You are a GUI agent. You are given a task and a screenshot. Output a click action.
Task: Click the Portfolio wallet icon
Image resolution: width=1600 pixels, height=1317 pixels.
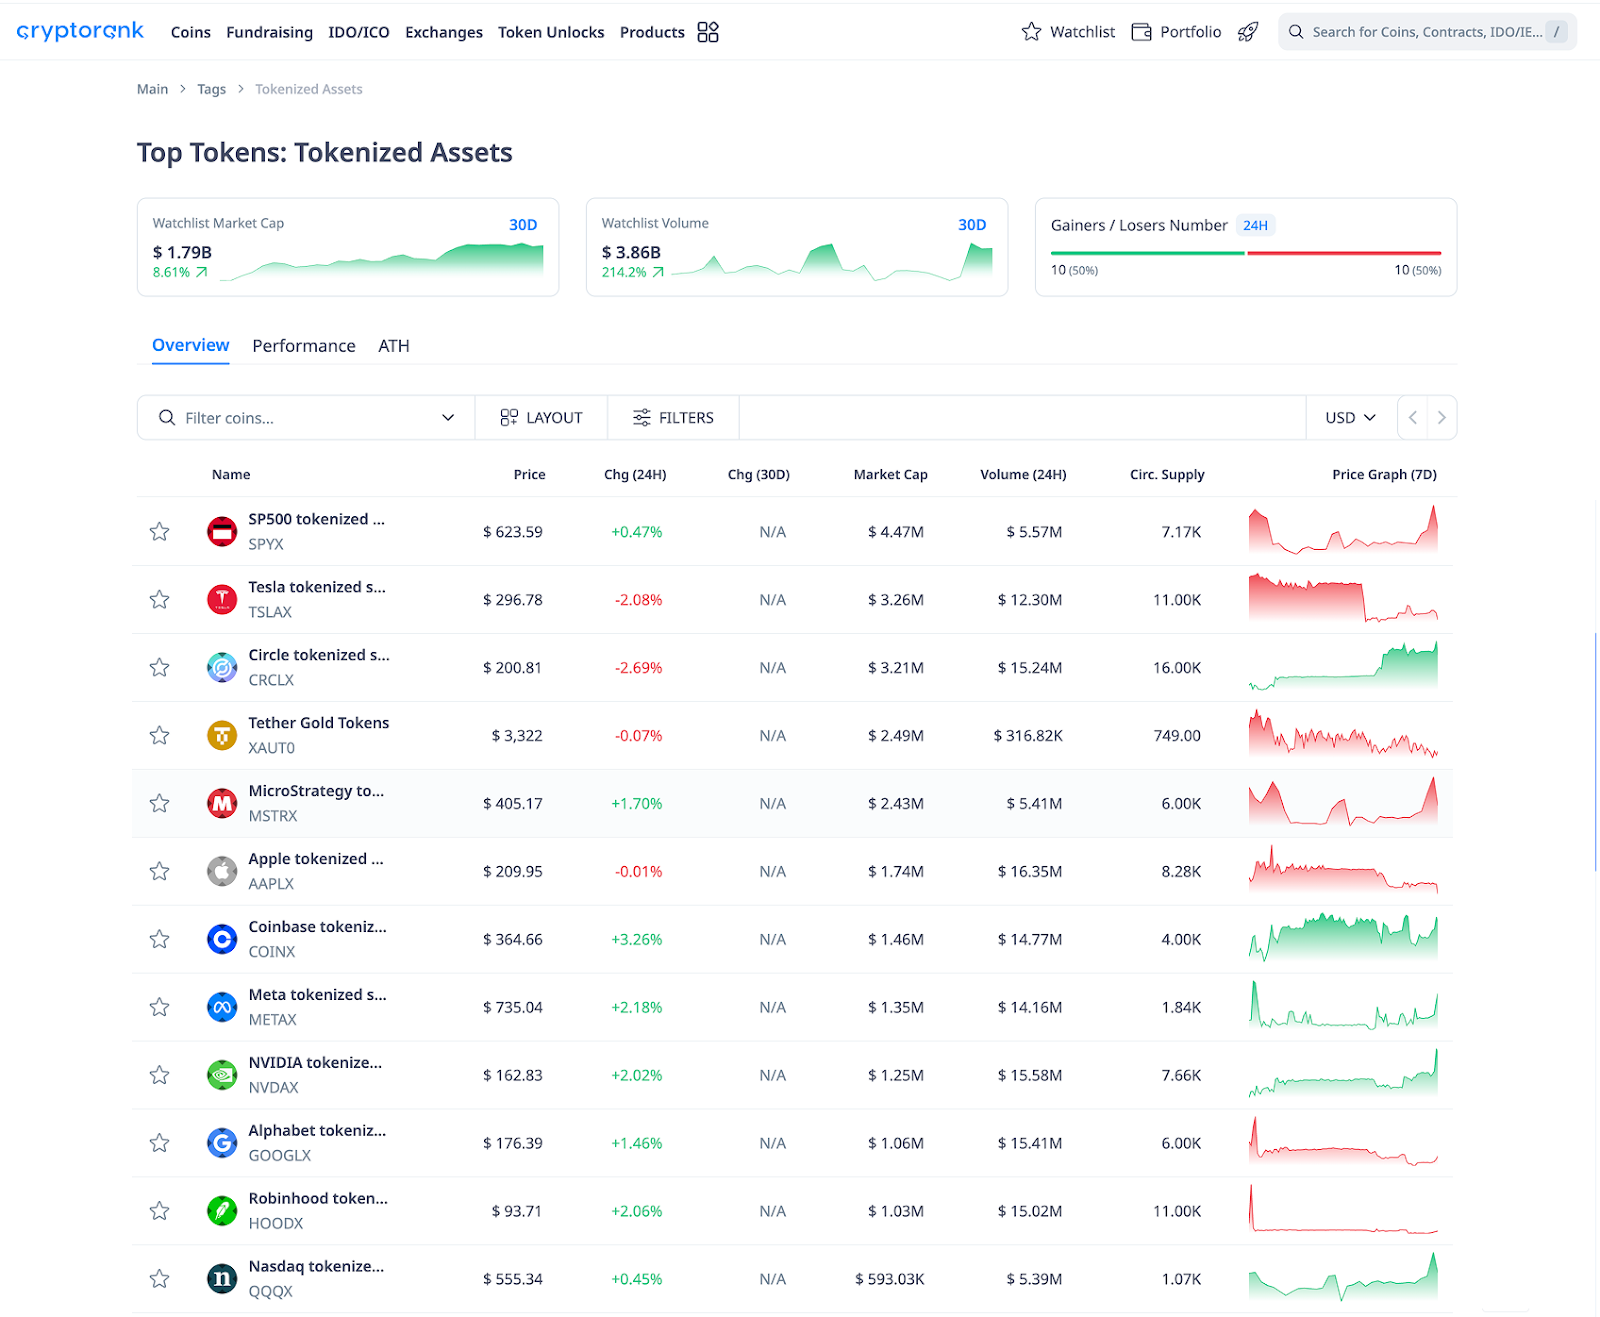coord(1141,32)
